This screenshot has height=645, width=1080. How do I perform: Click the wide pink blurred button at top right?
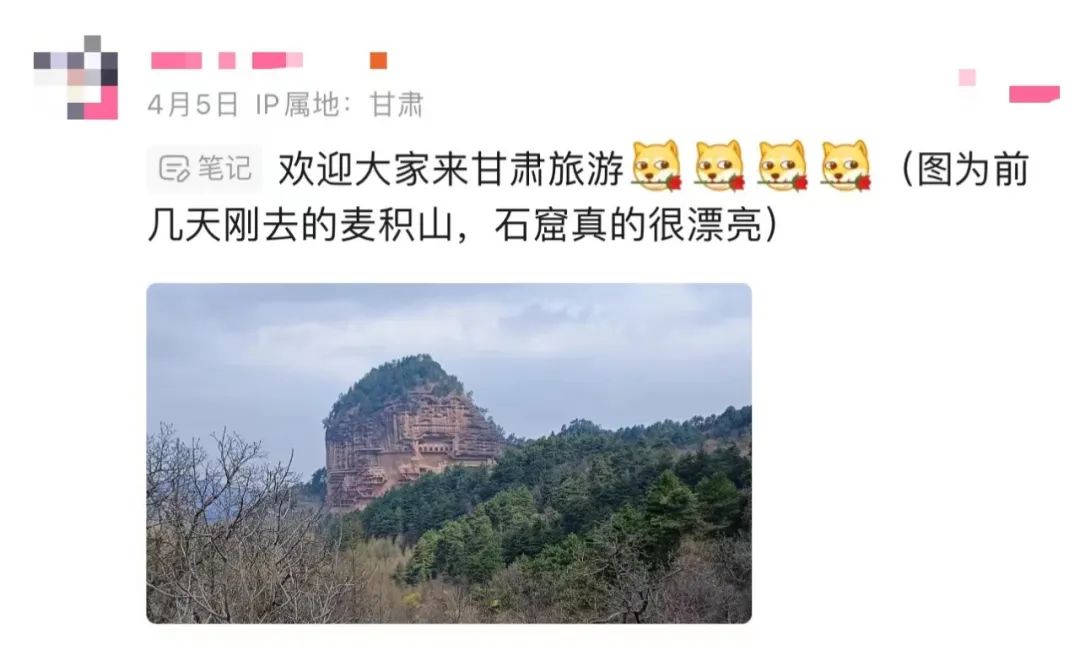click(1034, 94)
